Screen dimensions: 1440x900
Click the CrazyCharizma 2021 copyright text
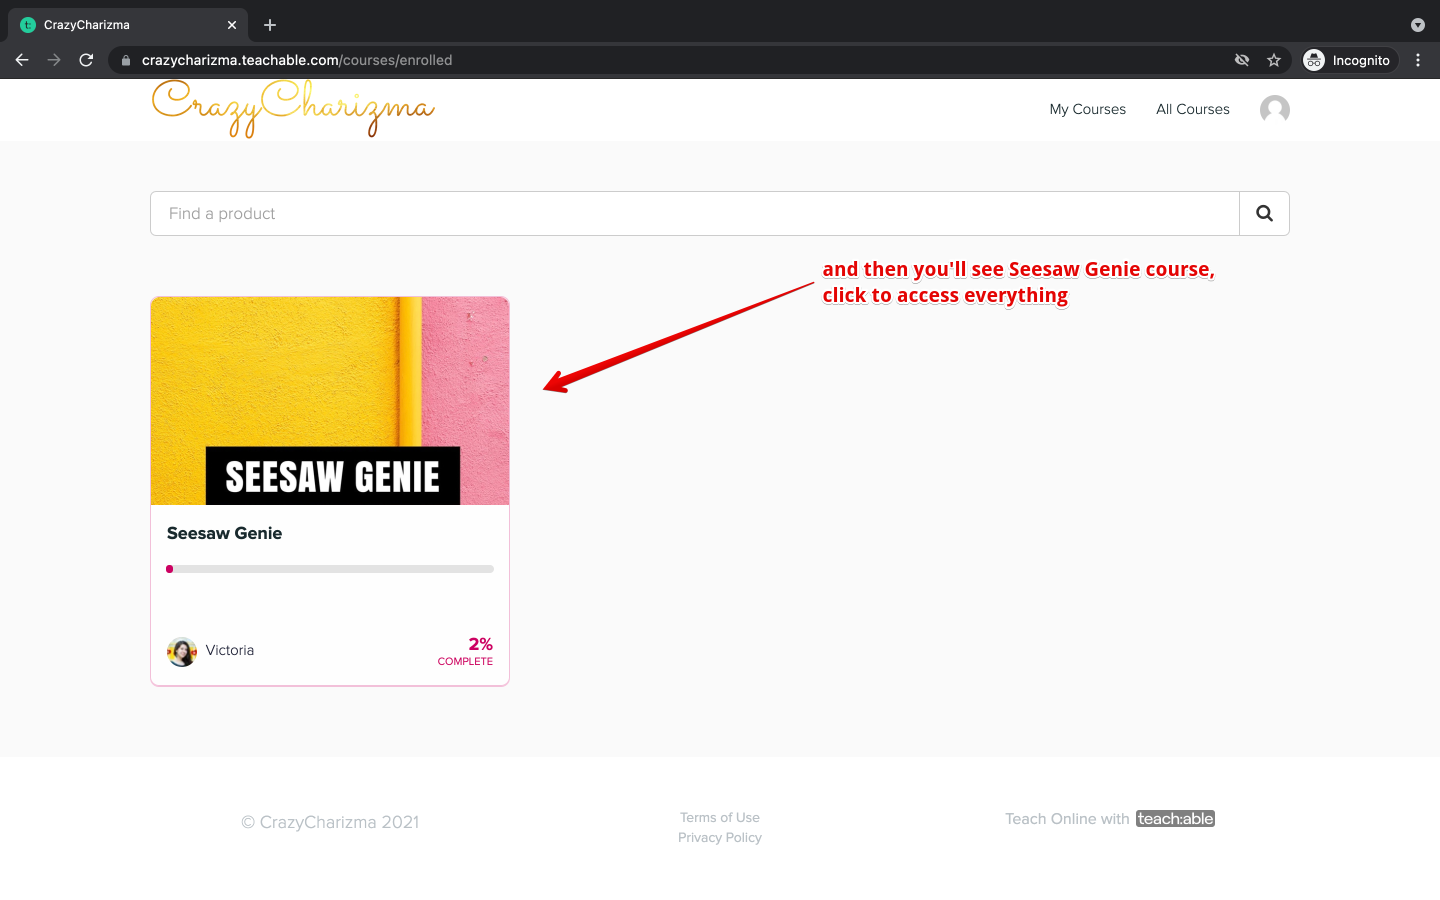tap(330, 823)
